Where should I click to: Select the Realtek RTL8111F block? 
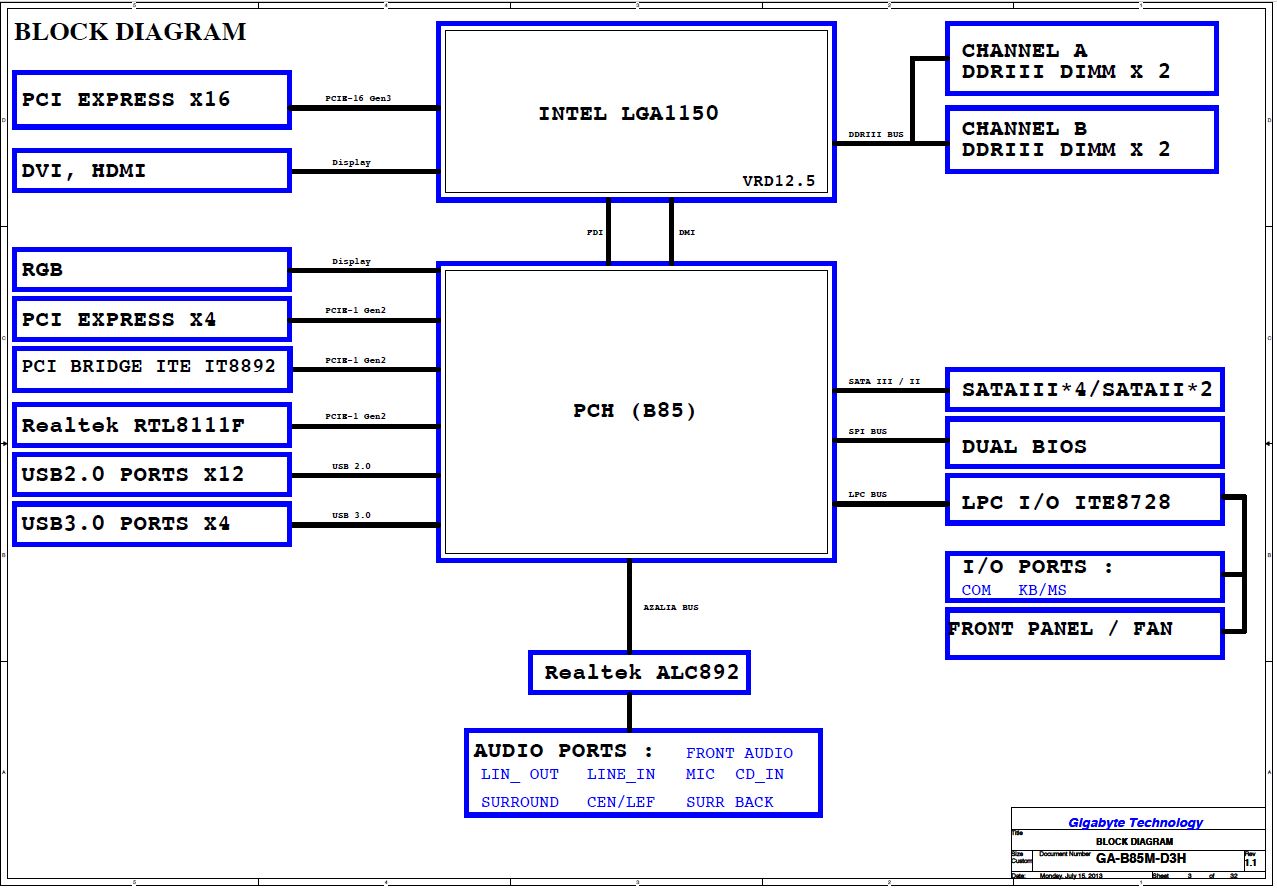pos(152,426)
